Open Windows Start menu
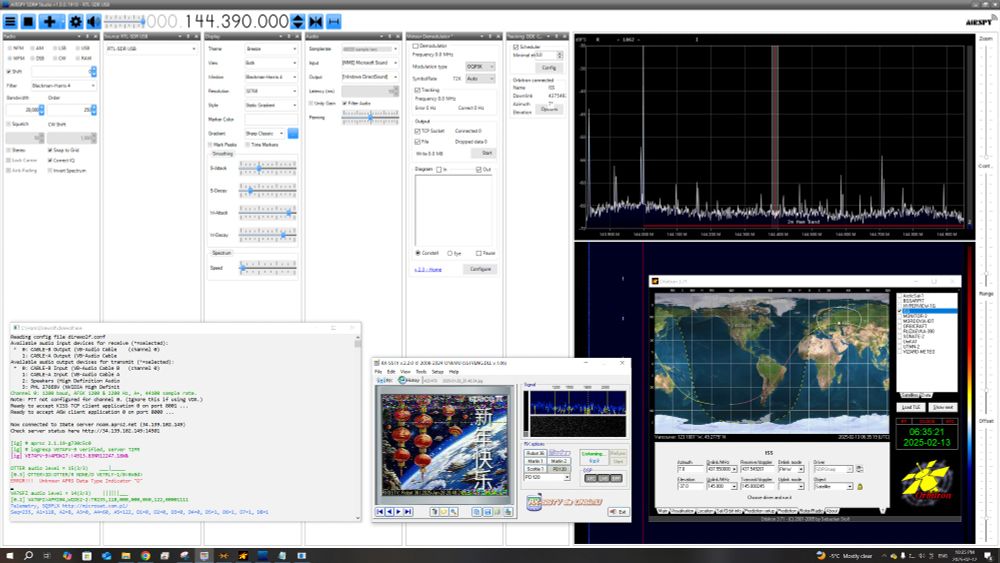The height and width of the screenshot is (563, 1000). [9, 555]
